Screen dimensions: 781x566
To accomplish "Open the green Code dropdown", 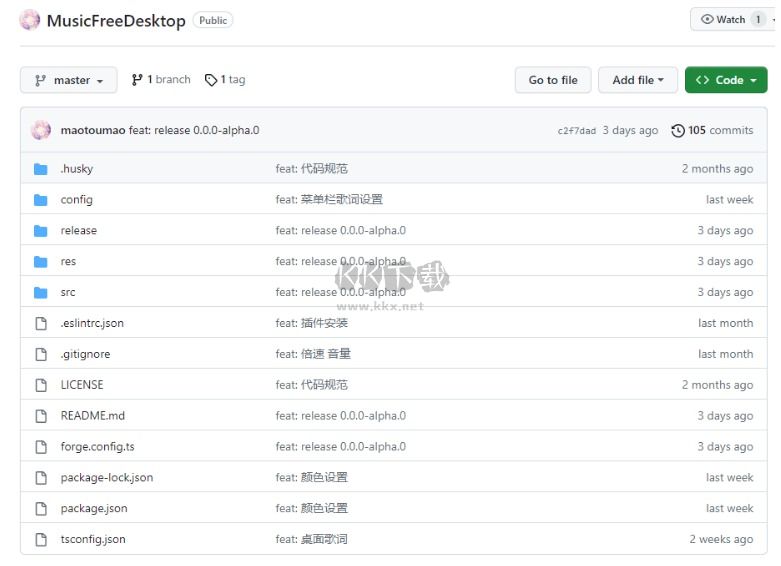I will pyautogui.click(x=726, y=80).
